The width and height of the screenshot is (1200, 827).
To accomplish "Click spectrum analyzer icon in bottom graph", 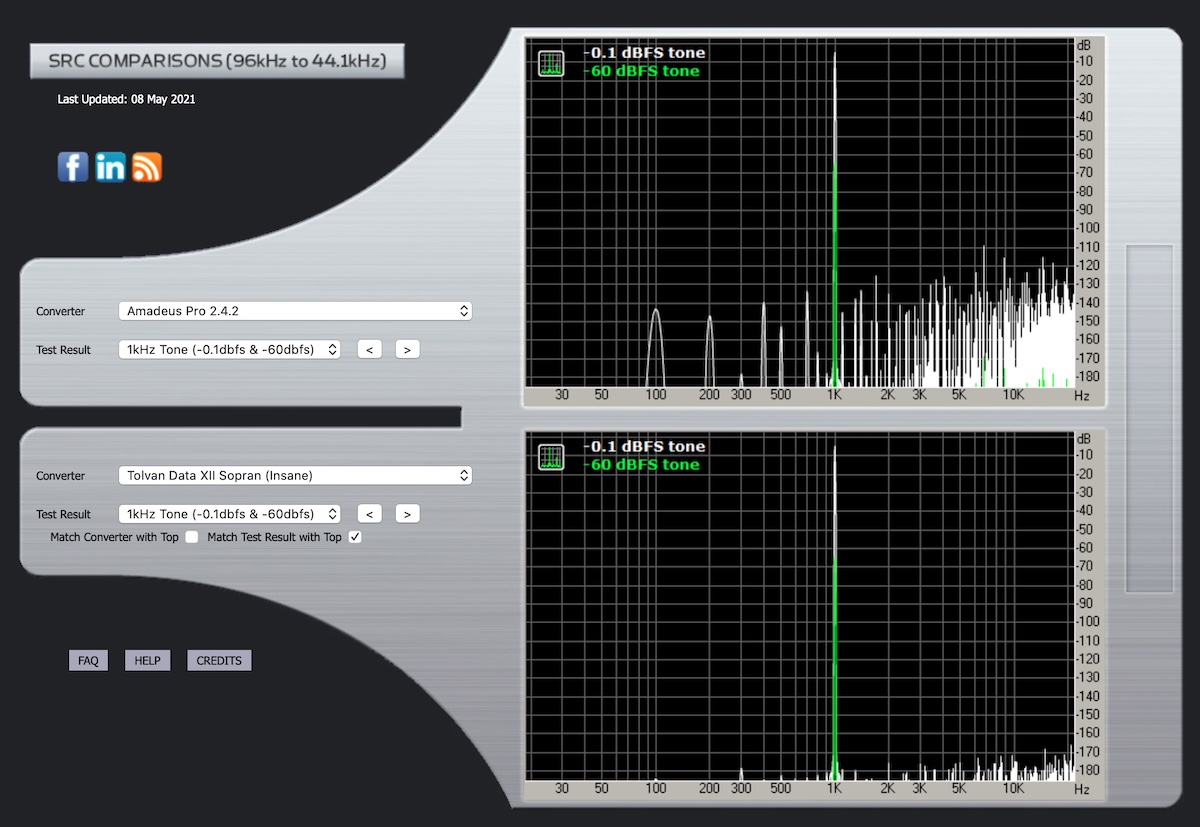I will [551, 457].
